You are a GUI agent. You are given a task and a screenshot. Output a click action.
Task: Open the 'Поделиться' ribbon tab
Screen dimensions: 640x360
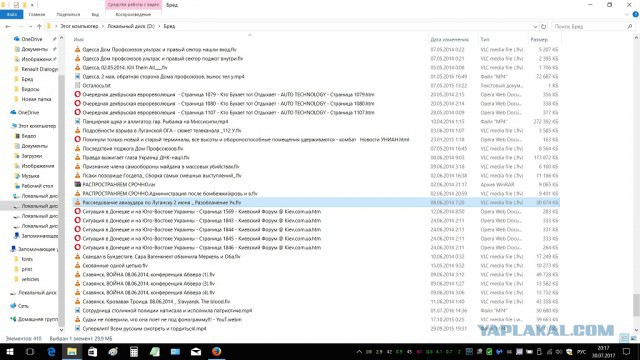point(68,14)
